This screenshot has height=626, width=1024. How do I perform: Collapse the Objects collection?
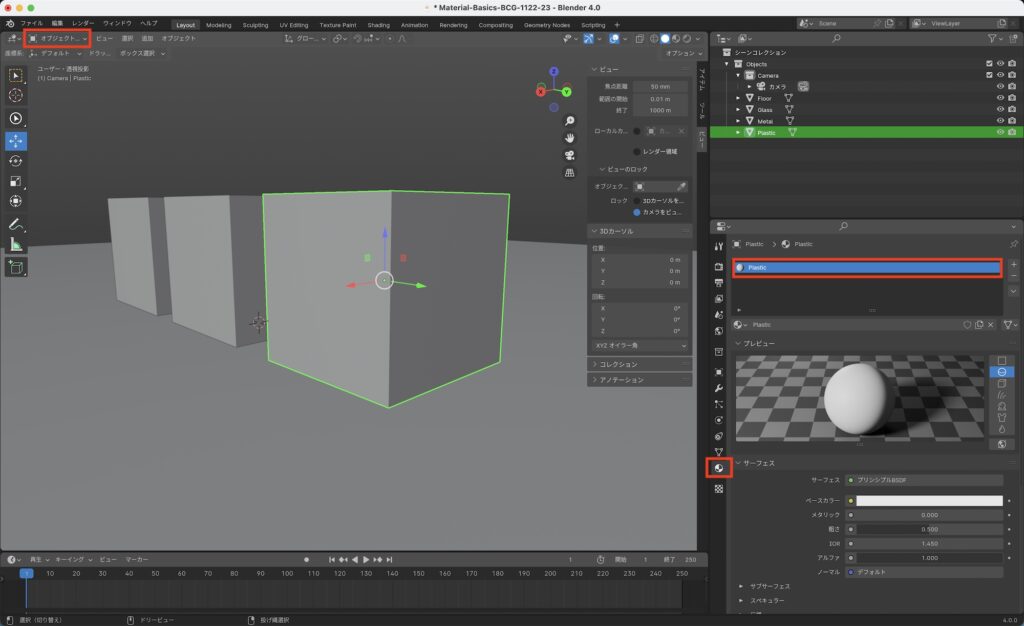tap(725, 64)
